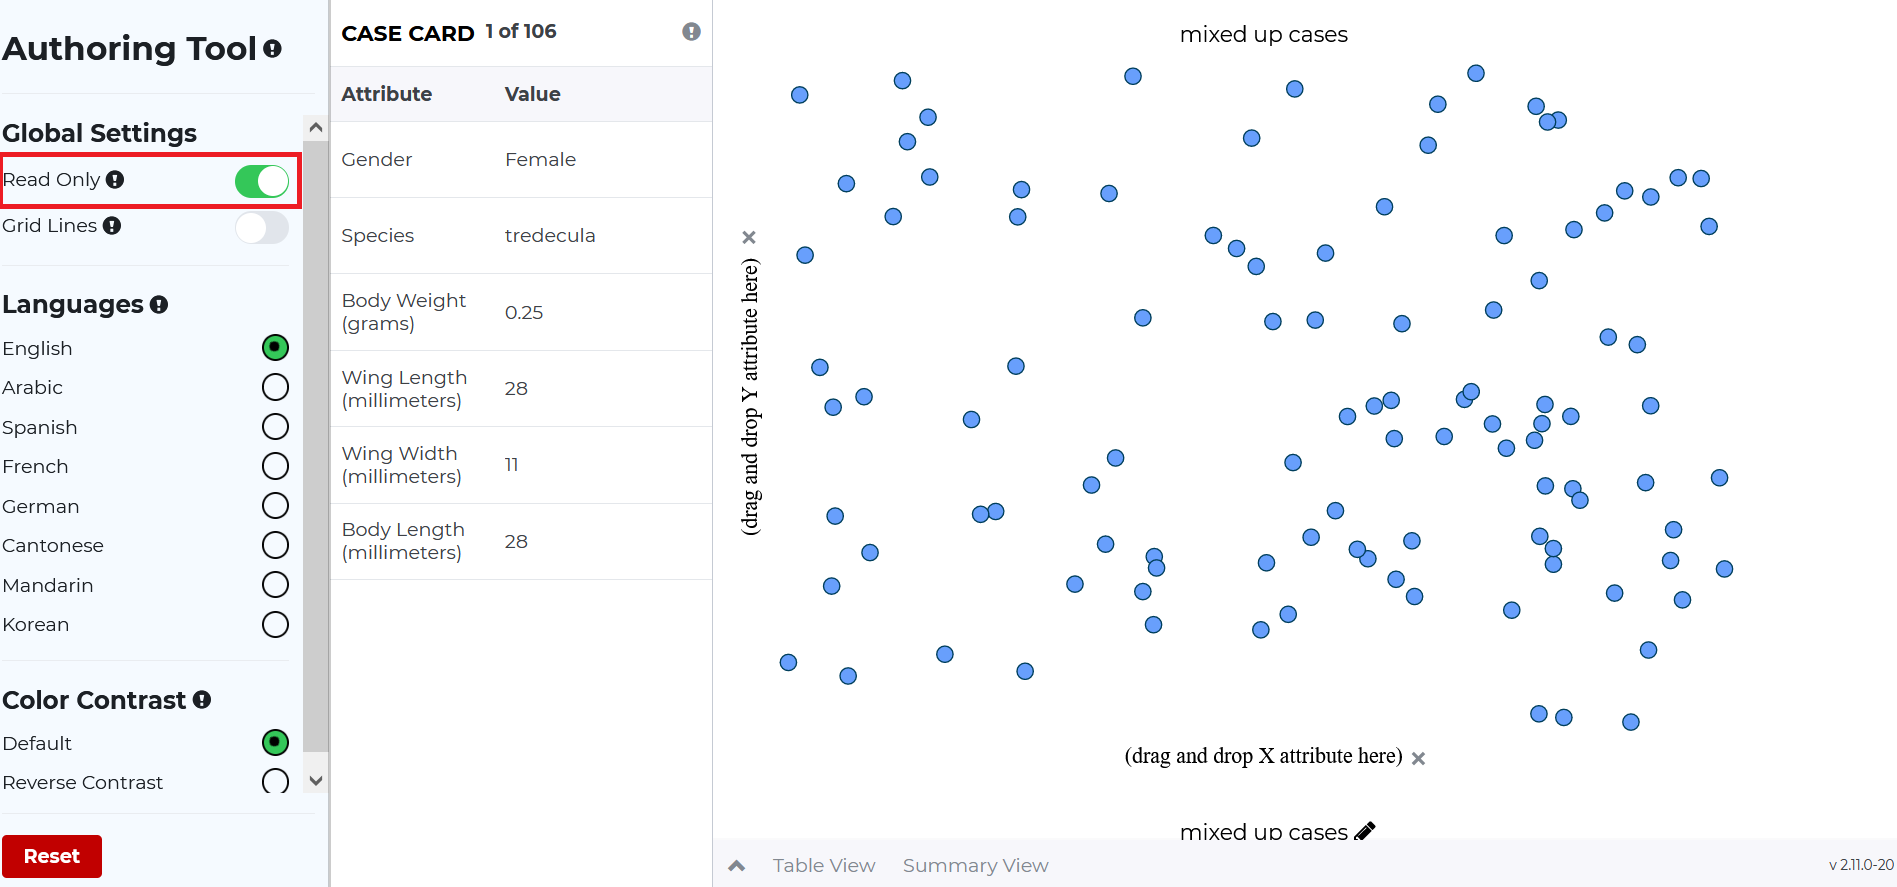Remove the X axis attribute with X
The width and height of the screenshot is (1897, 887).
[1418, 758]
